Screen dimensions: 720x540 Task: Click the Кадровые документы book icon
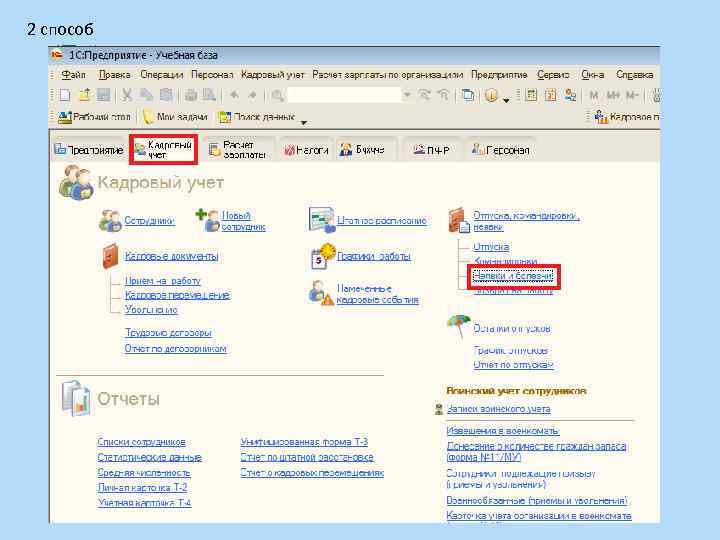111,256
